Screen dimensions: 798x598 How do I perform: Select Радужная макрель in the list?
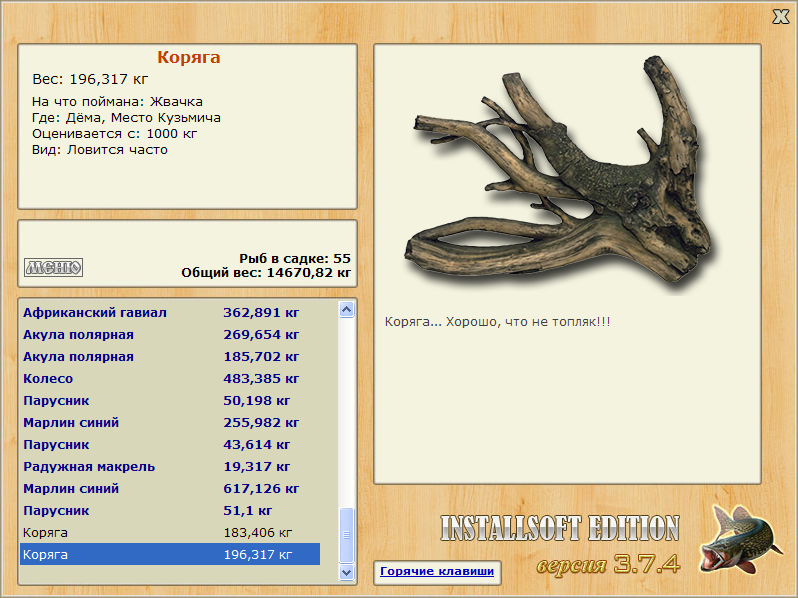coord(170,466)
